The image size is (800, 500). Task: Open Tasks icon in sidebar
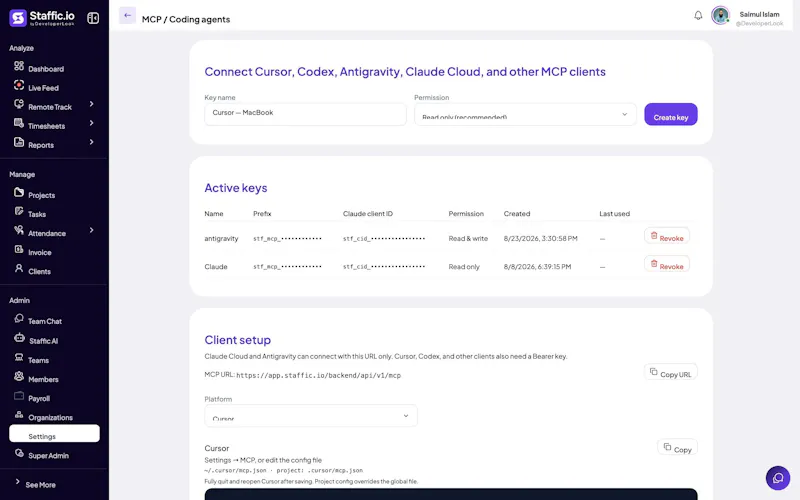pyautogui.click(x=19, y=211)
